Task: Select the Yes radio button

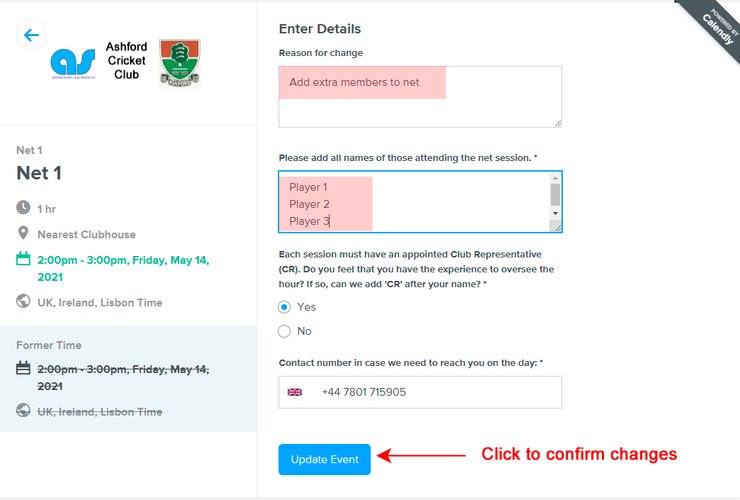Action: [285, 307]
